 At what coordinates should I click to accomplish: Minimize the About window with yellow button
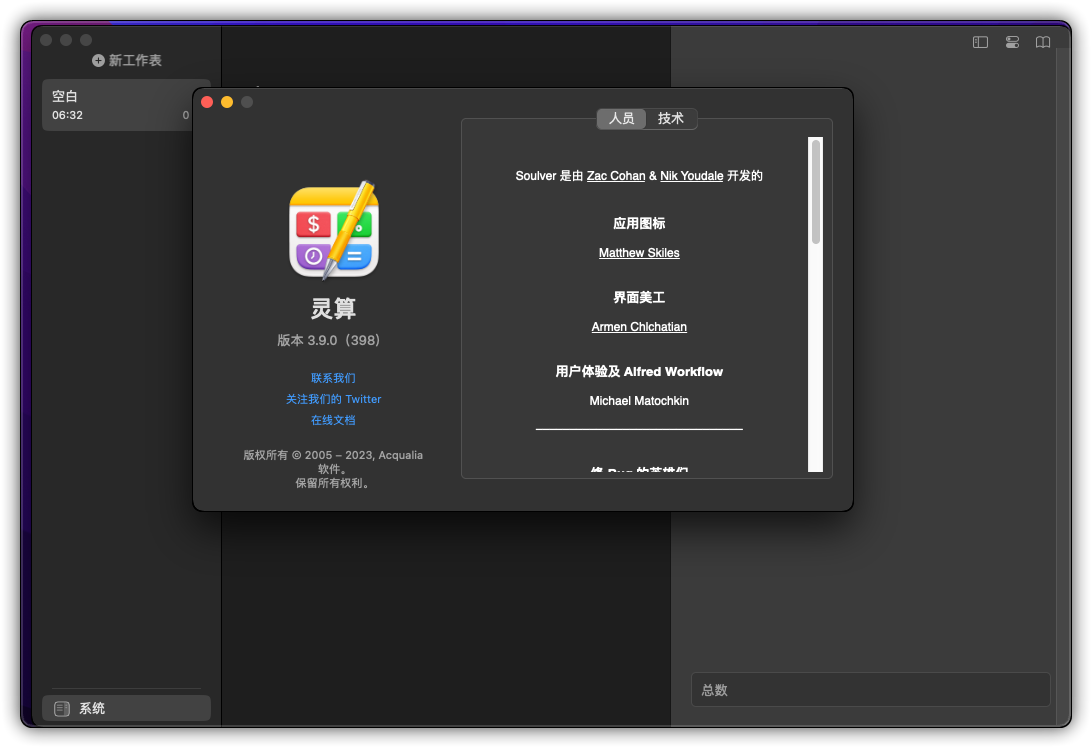point(227,102)
